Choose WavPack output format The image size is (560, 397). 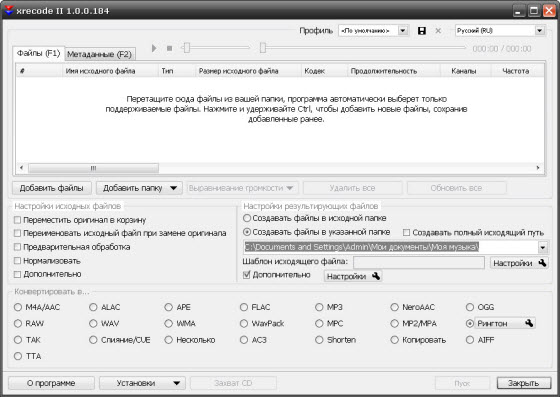click(x=244, y=323)
